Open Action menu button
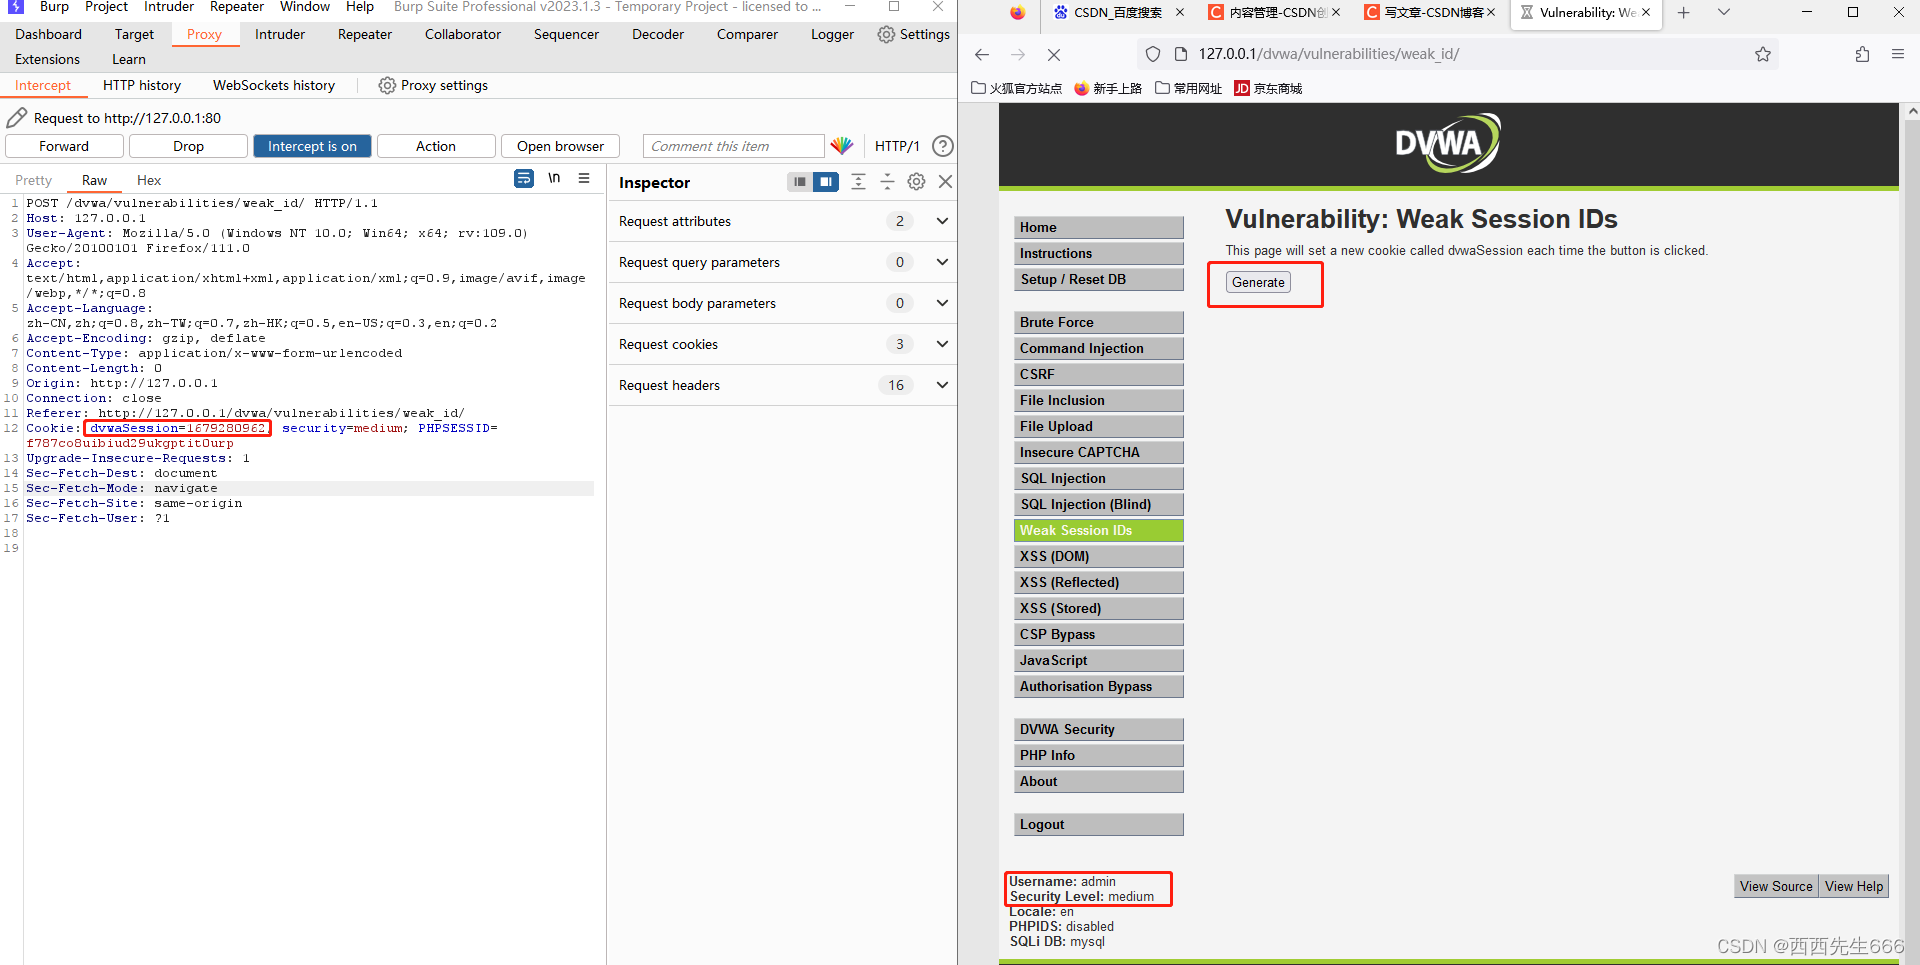The image size is (1920, 965). [436, 146]
